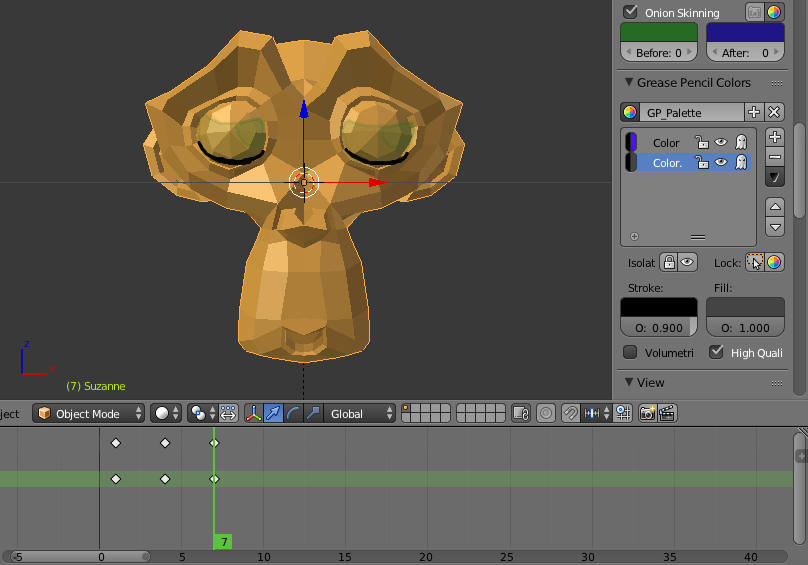Screen dimensions: 808x565
Task: Toggle lock camera and layers to scene
Action: click(521, 413)
